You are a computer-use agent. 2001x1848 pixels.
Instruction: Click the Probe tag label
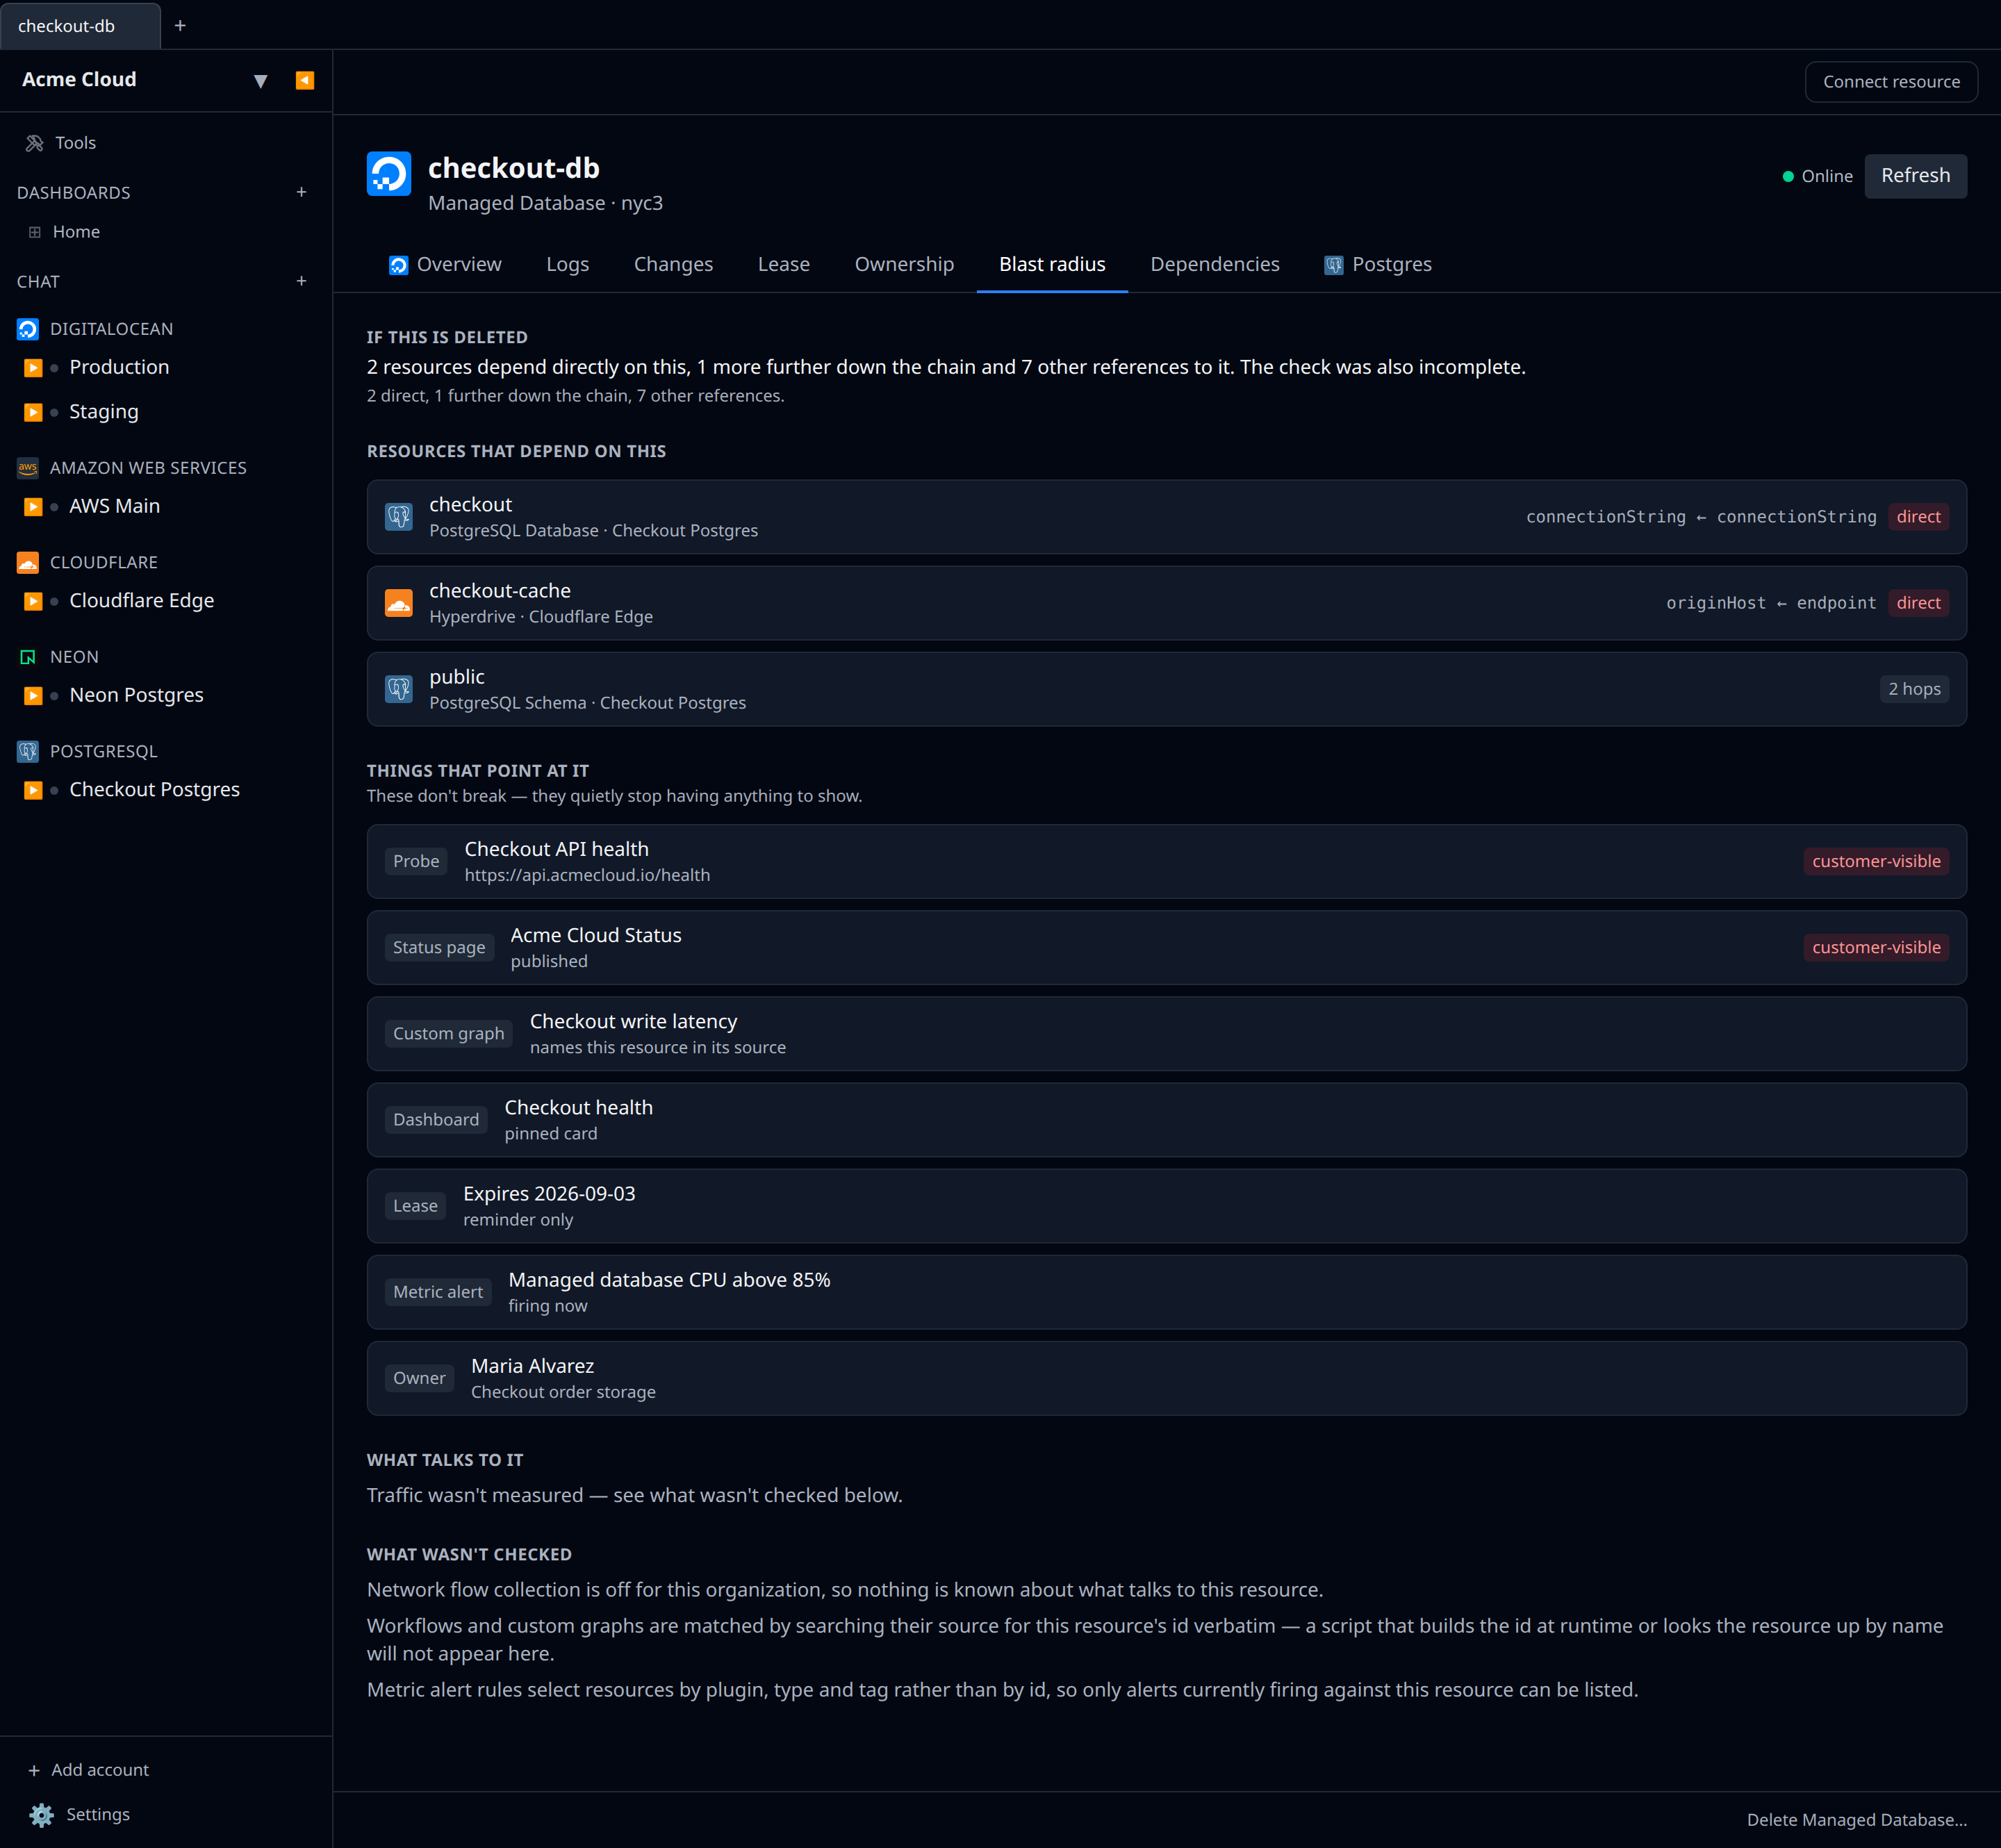pyautogui.click(x=416, y=861)
